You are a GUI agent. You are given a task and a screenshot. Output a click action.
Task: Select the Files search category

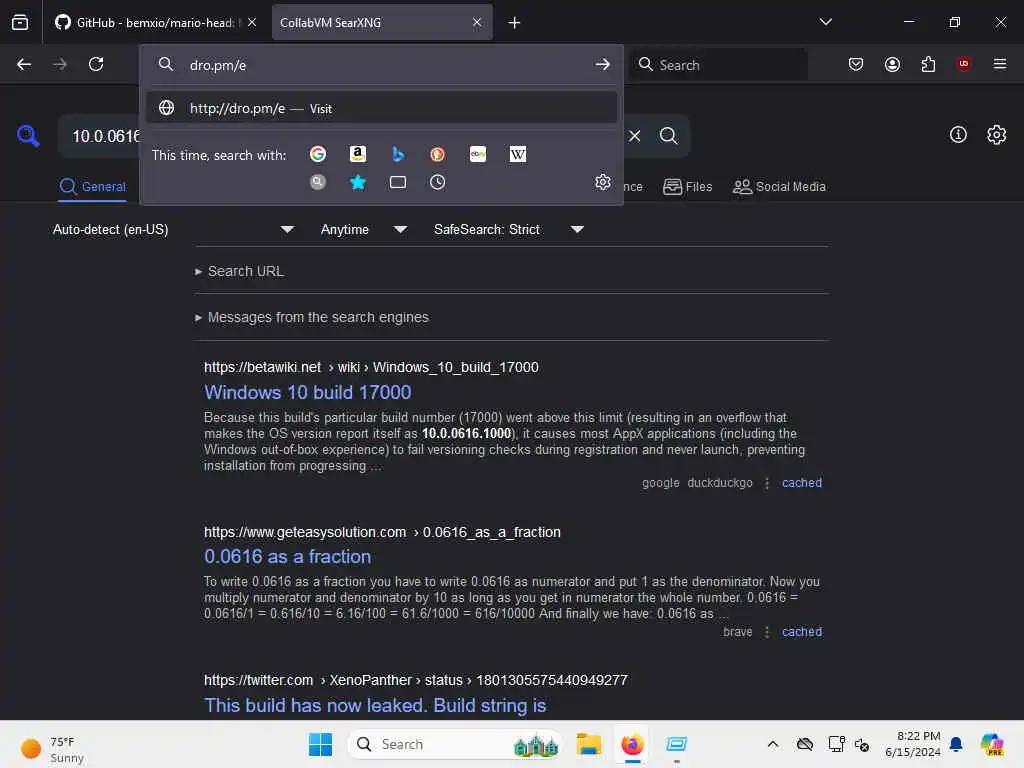click(687, 187)
